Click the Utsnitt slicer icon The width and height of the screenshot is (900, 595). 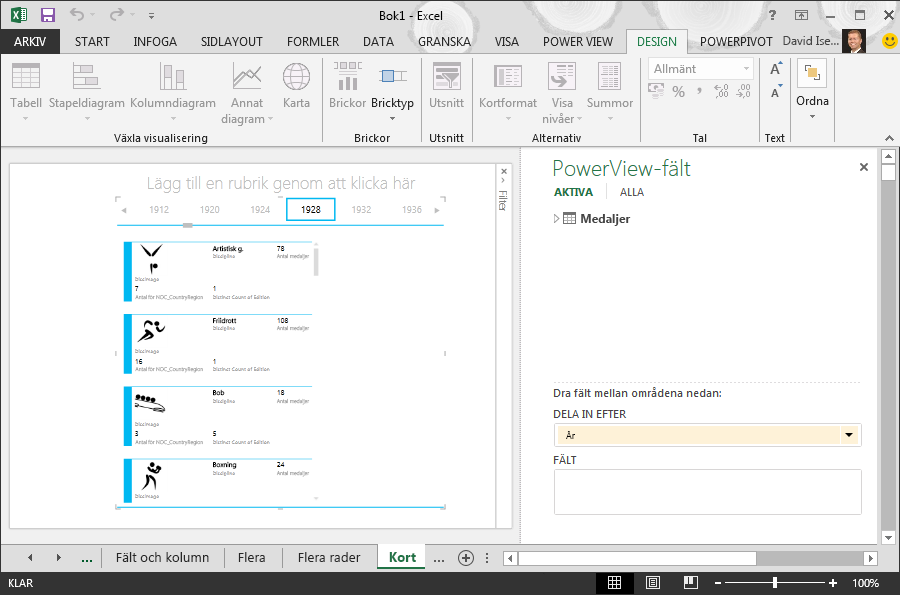pos(447,85)
